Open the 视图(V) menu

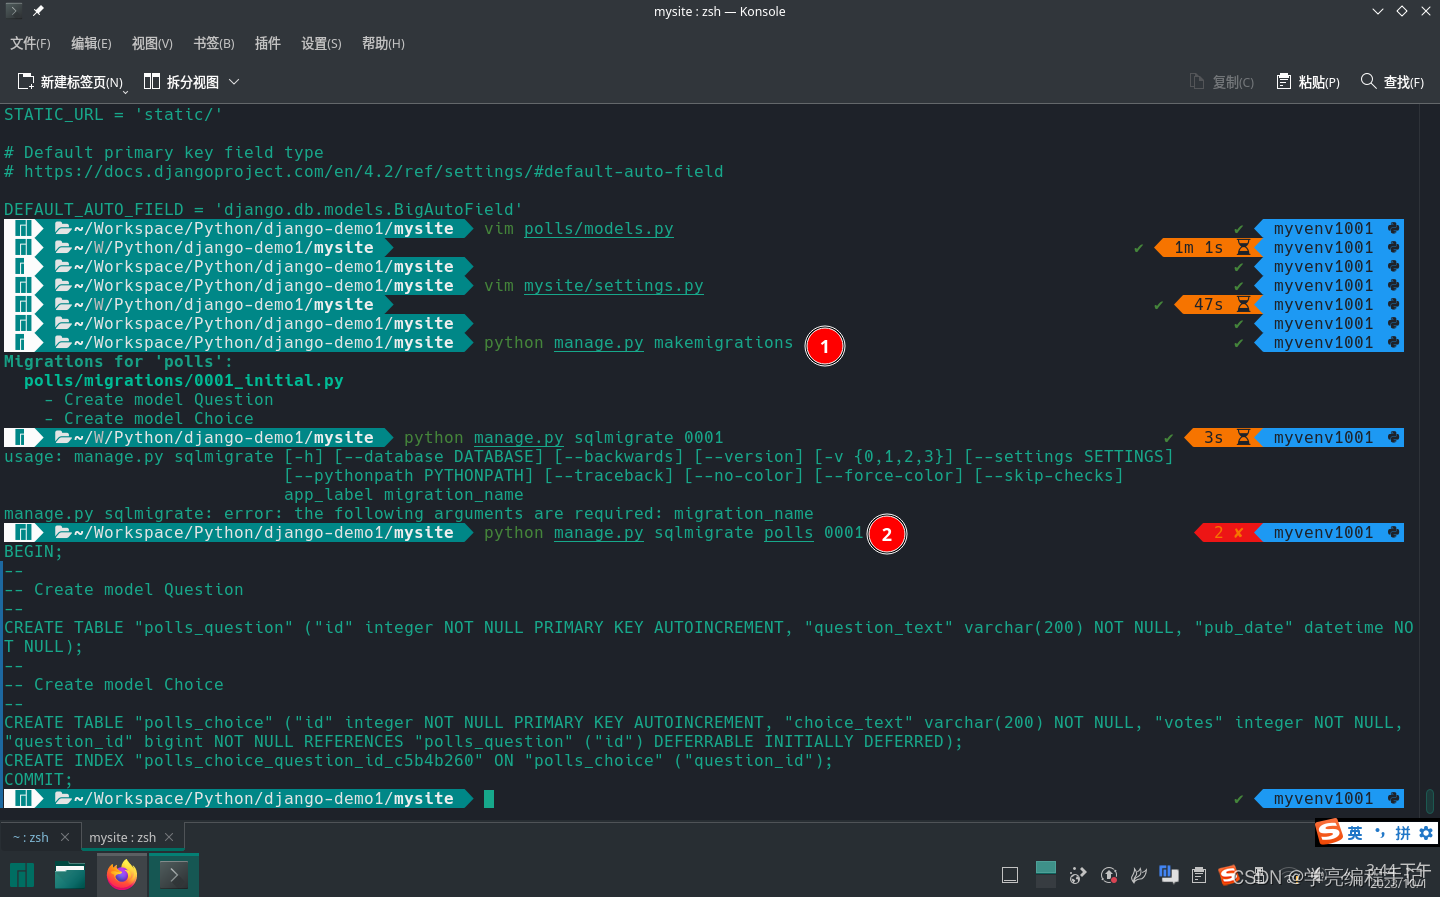tap(152, 43)
